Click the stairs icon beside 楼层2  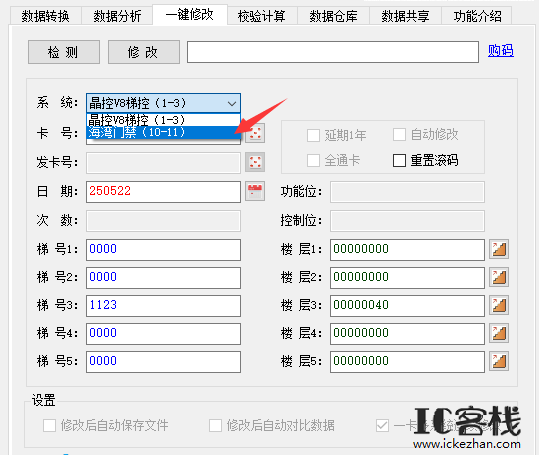(x=499, y=277)
